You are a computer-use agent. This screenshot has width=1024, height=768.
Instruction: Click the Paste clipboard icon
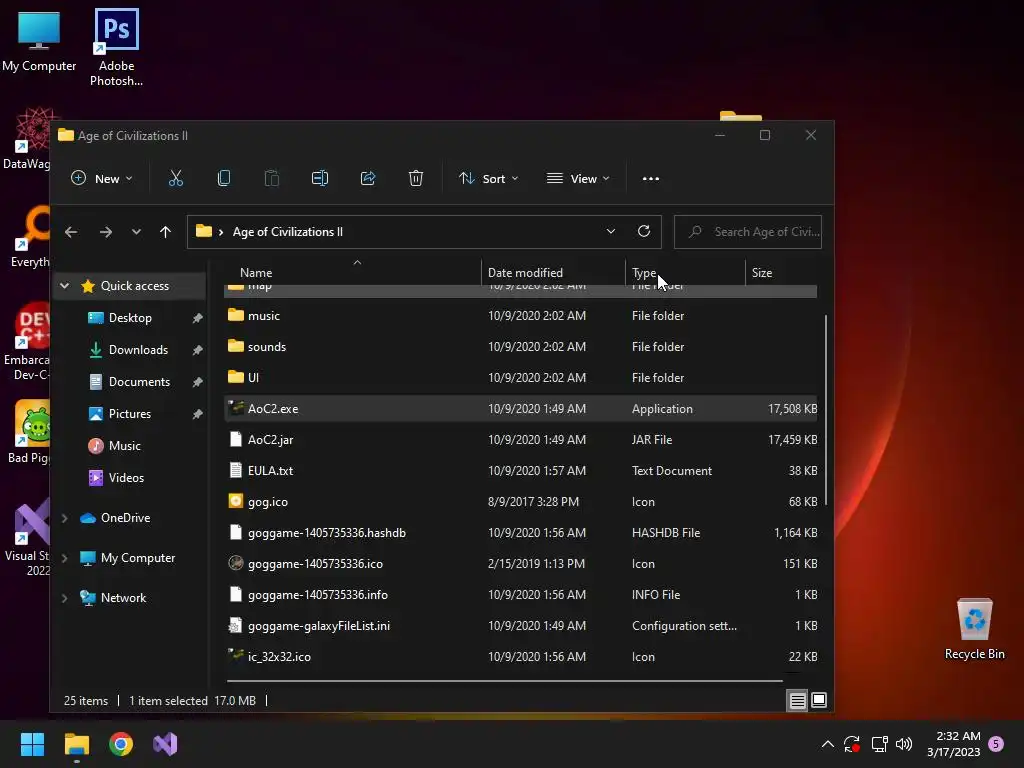tap(272, 178)
